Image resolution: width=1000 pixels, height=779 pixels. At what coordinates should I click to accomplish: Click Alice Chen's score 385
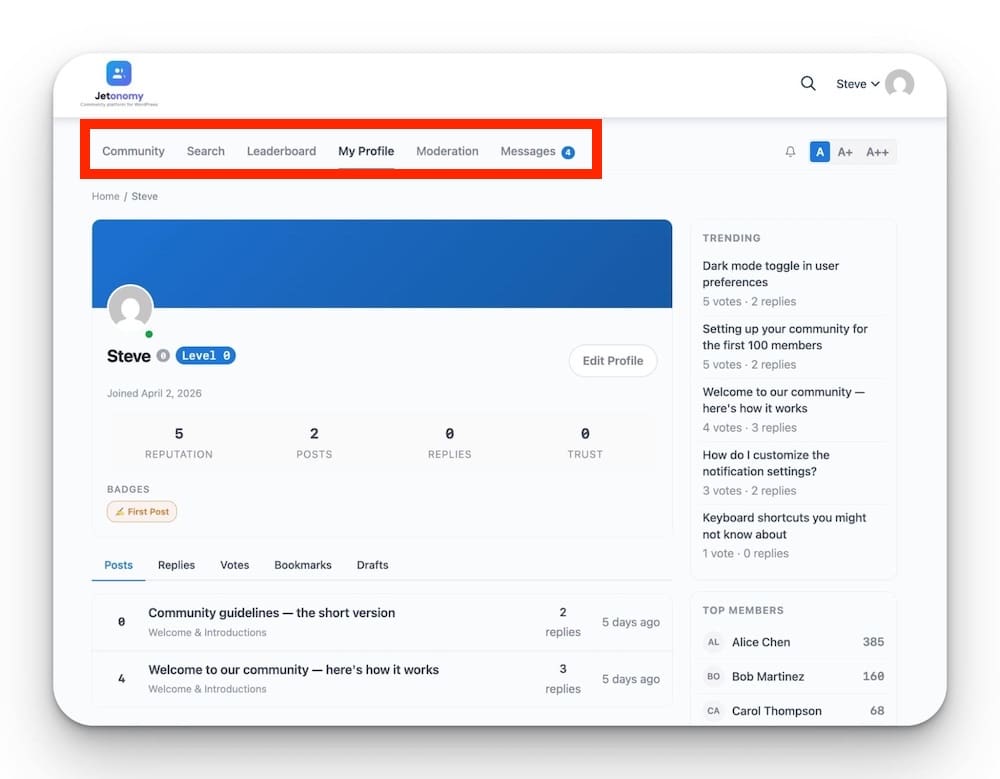[873, 642]
